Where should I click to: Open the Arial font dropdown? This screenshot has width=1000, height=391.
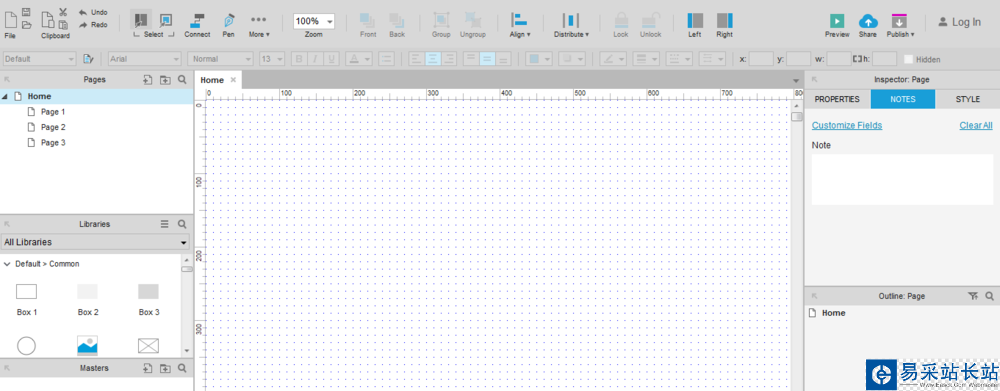(145, 59)
